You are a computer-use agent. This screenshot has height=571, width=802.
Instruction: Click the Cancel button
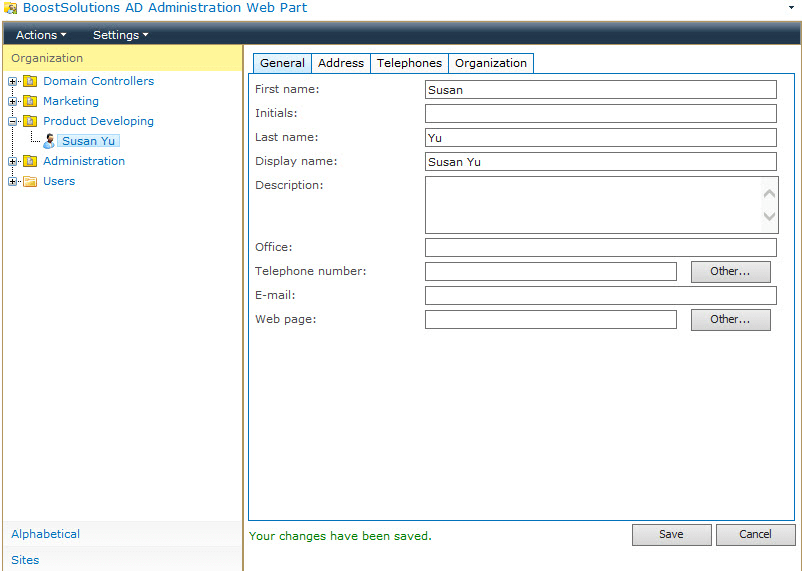[x=755, y=535]
